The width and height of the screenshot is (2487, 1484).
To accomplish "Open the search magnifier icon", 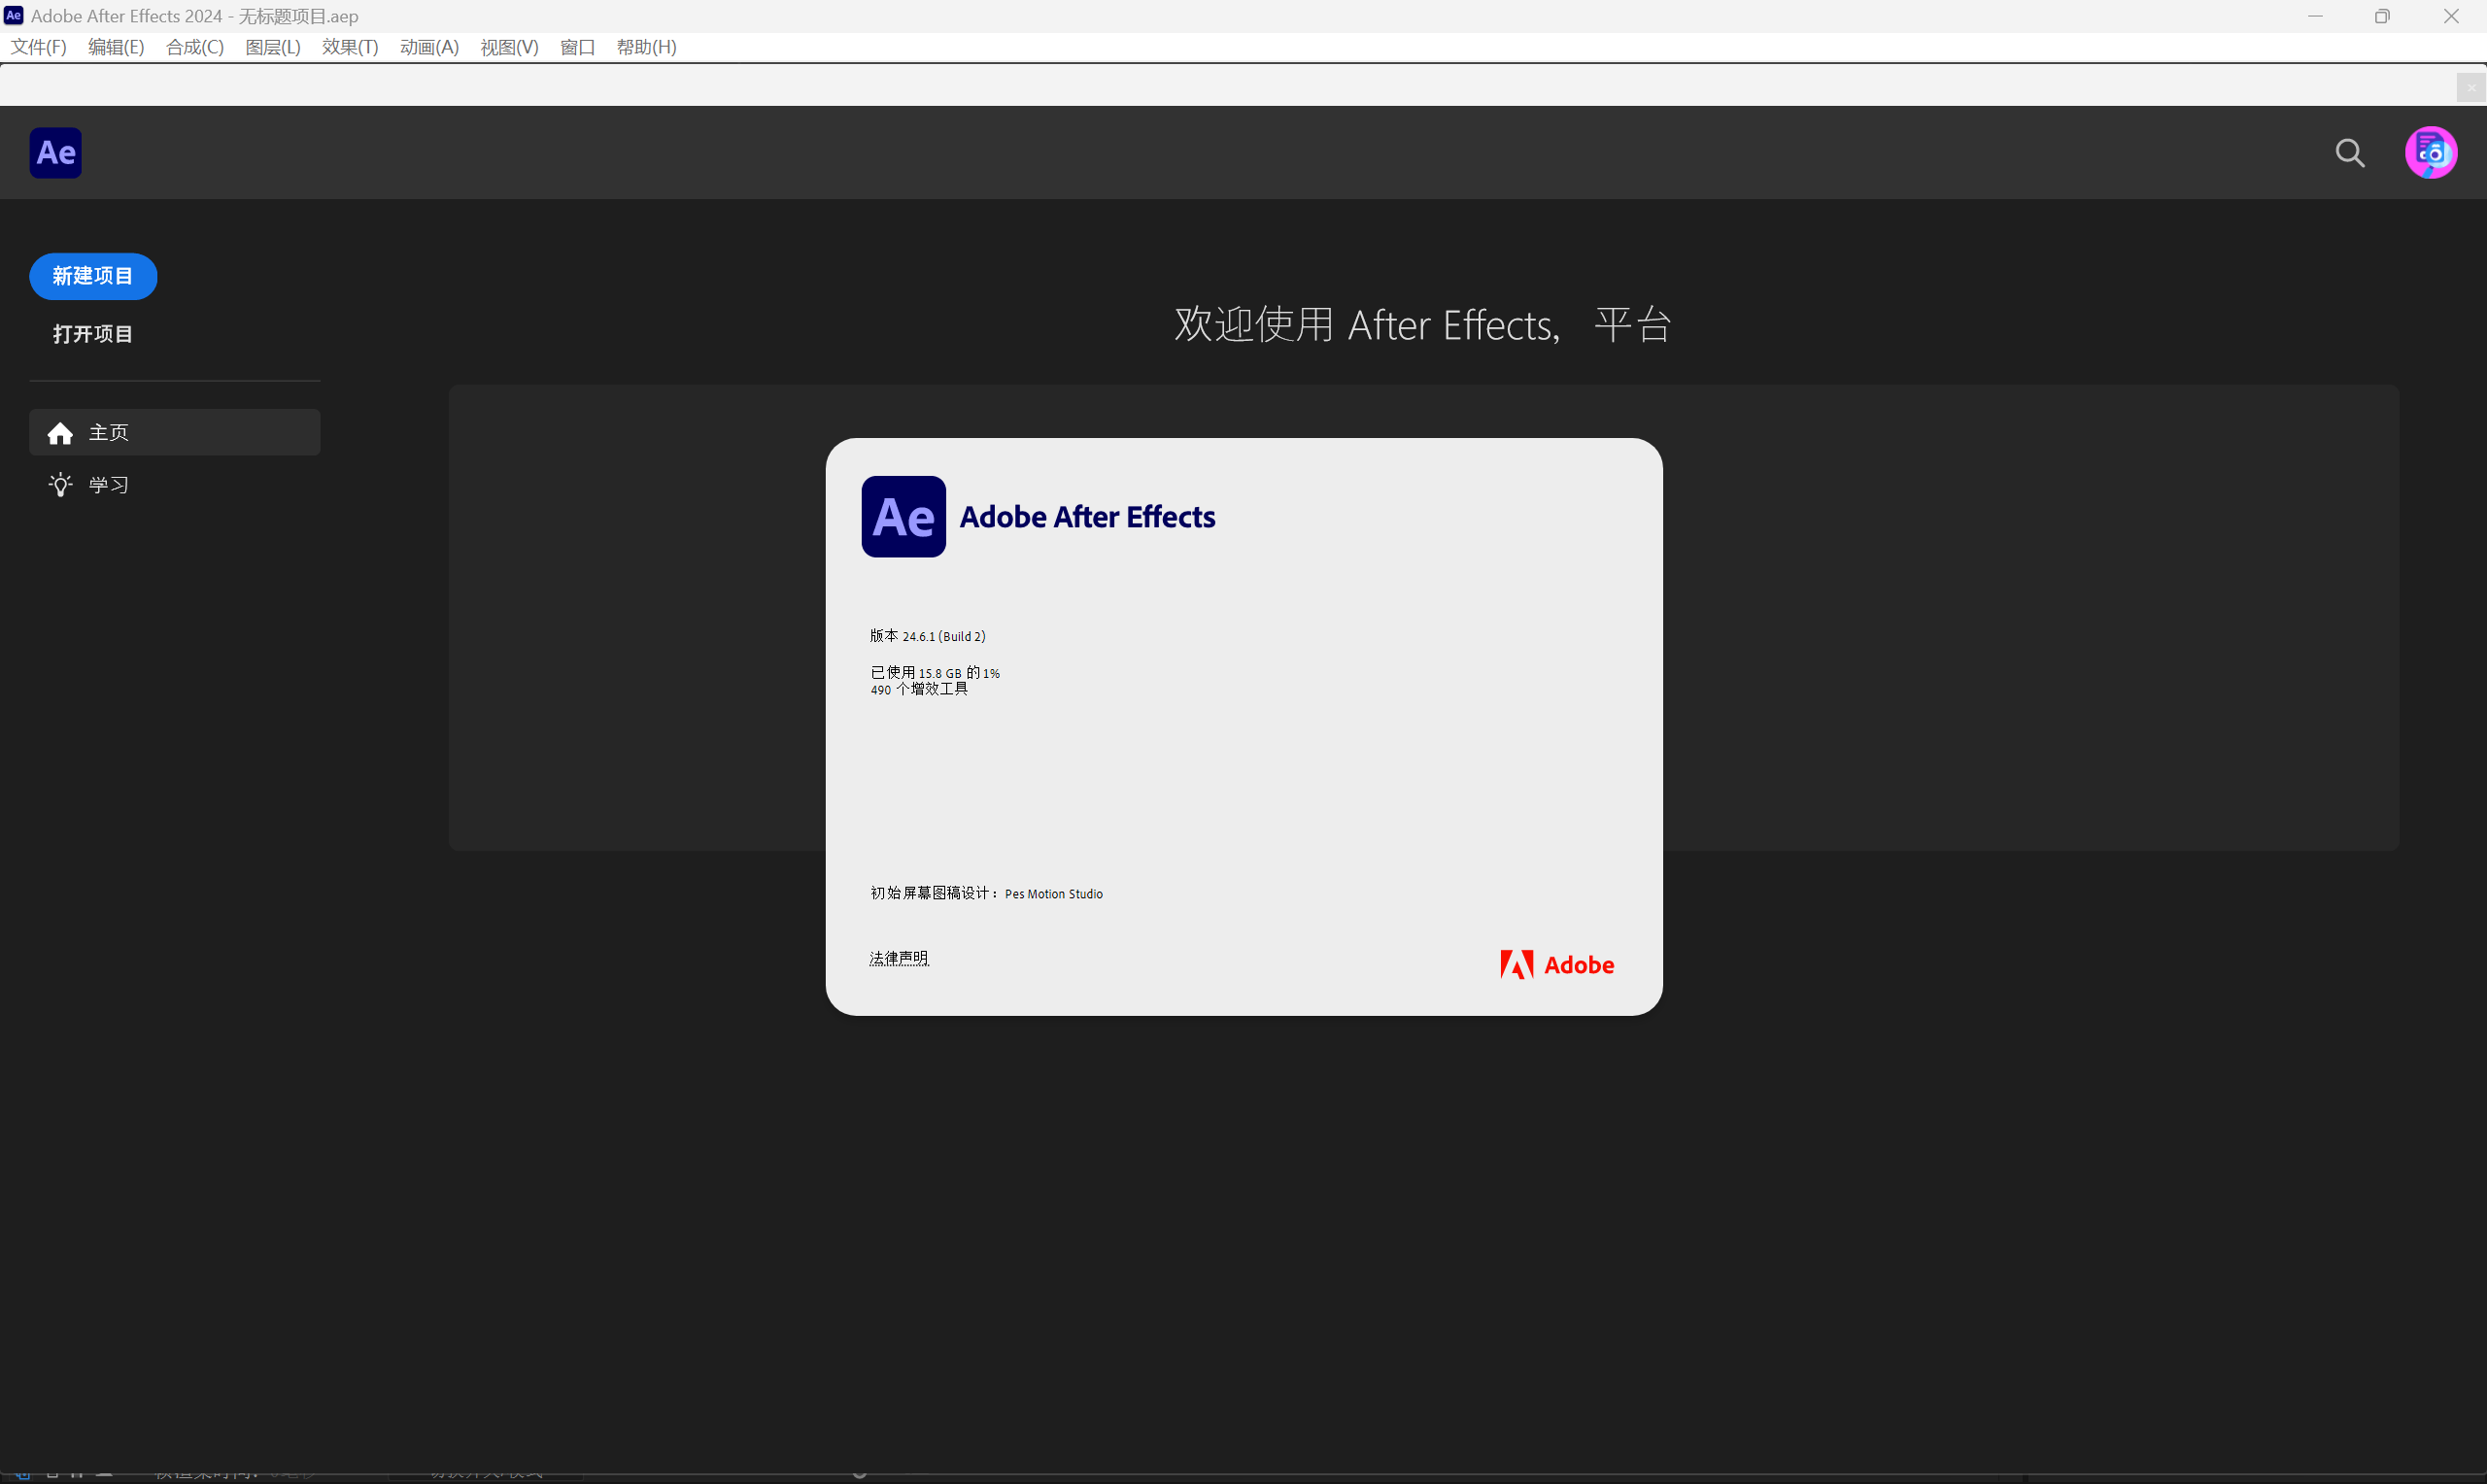I will coord(2349,153).
